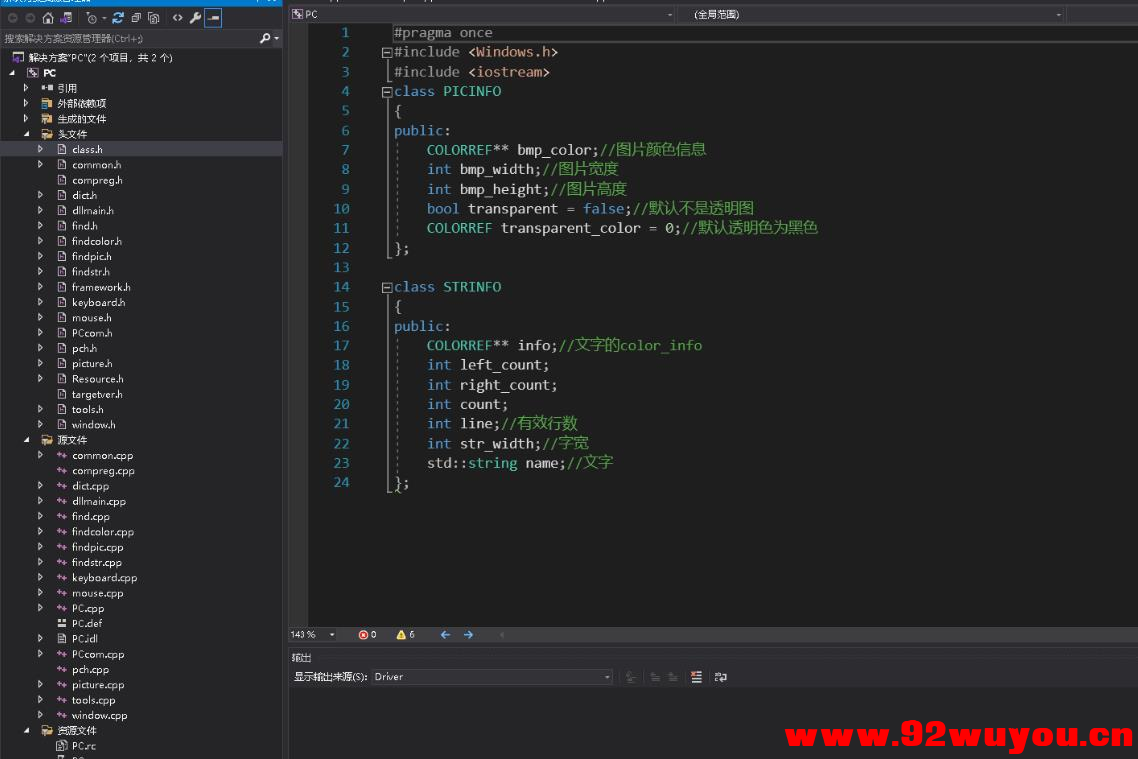This screenshot has height=759, width=1138.
Task: Click the errors icon showing 0 errors
Action: click(365, 635)
